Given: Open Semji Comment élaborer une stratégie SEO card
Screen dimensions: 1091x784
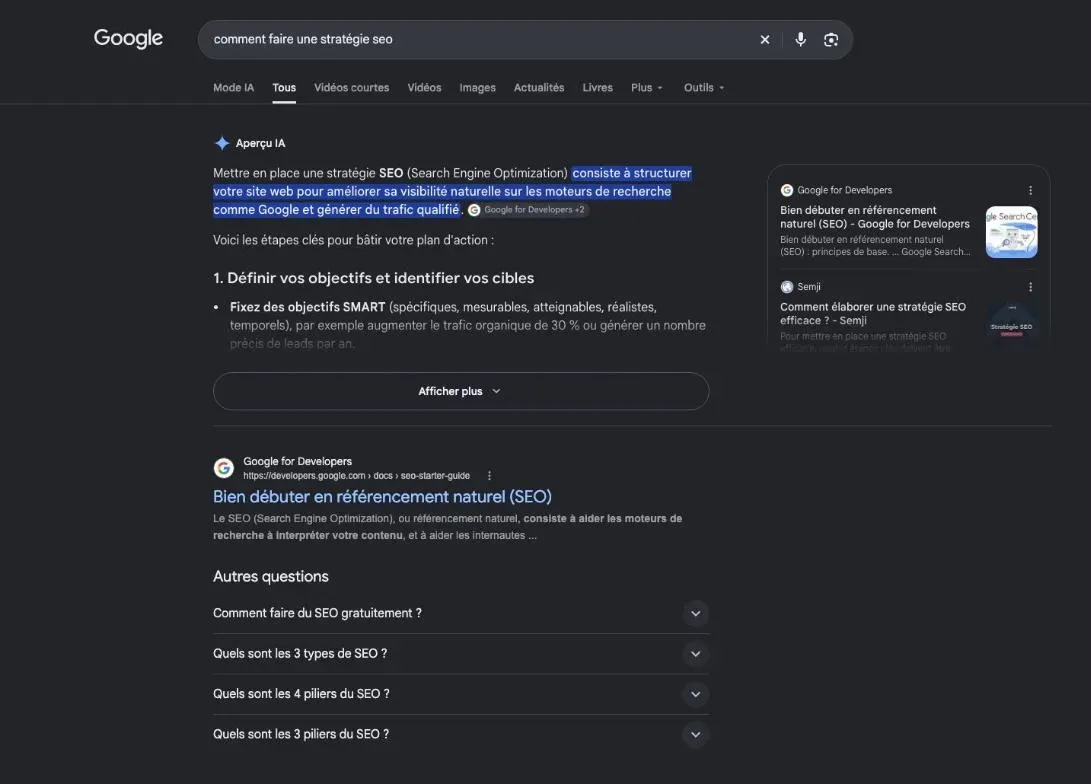Looking at the screenshot, I should tap(873, 314).
